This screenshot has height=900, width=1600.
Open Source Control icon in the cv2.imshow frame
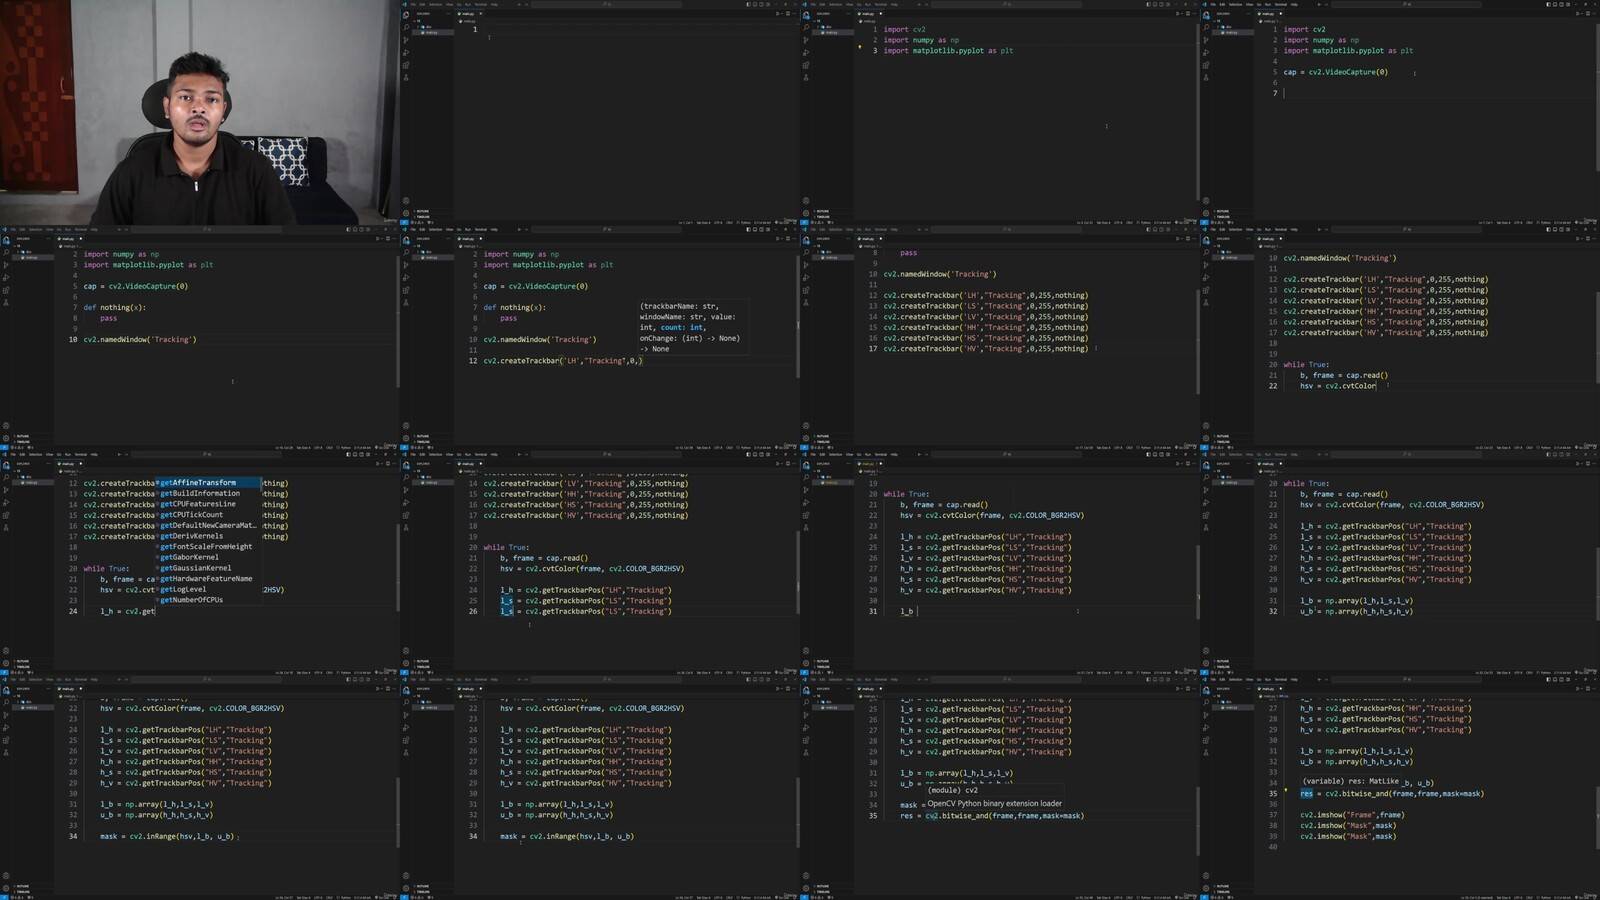(1206, 715)
